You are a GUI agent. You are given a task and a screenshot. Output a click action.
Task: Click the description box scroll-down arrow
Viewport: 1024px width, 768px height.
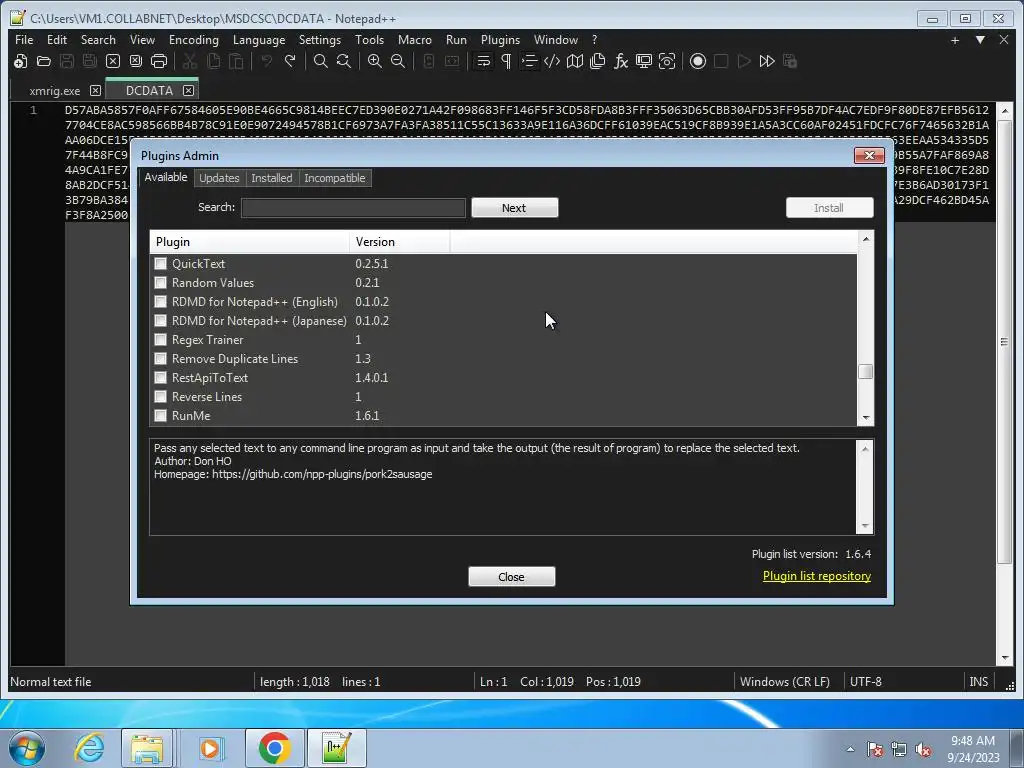[865, 526]
